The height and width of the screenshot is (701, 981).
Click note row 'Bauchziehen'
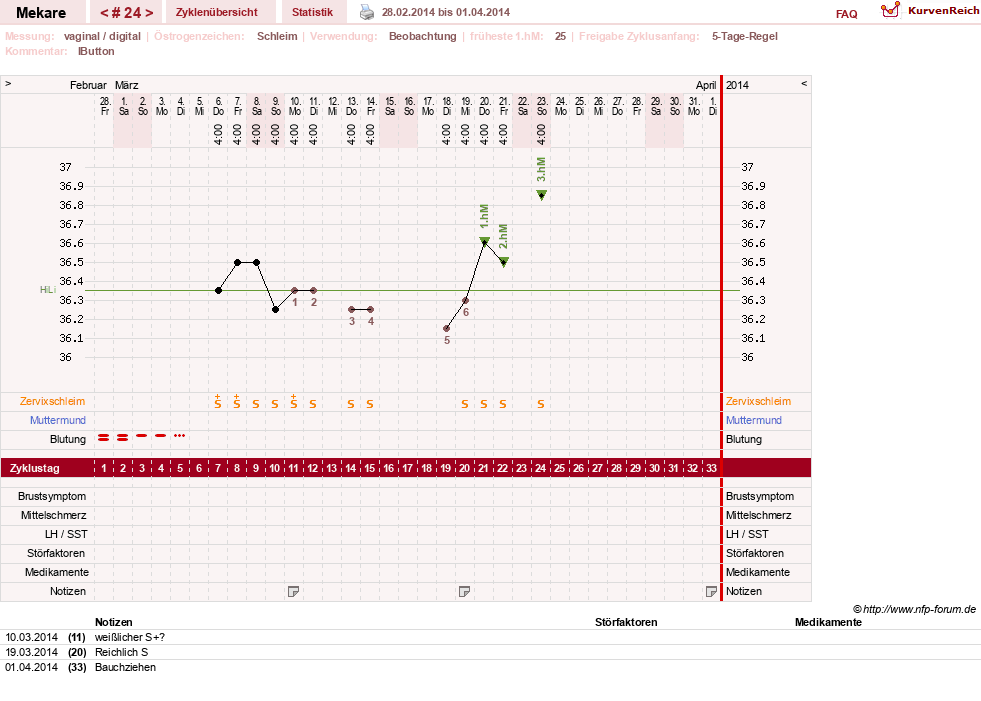[125, 667]
